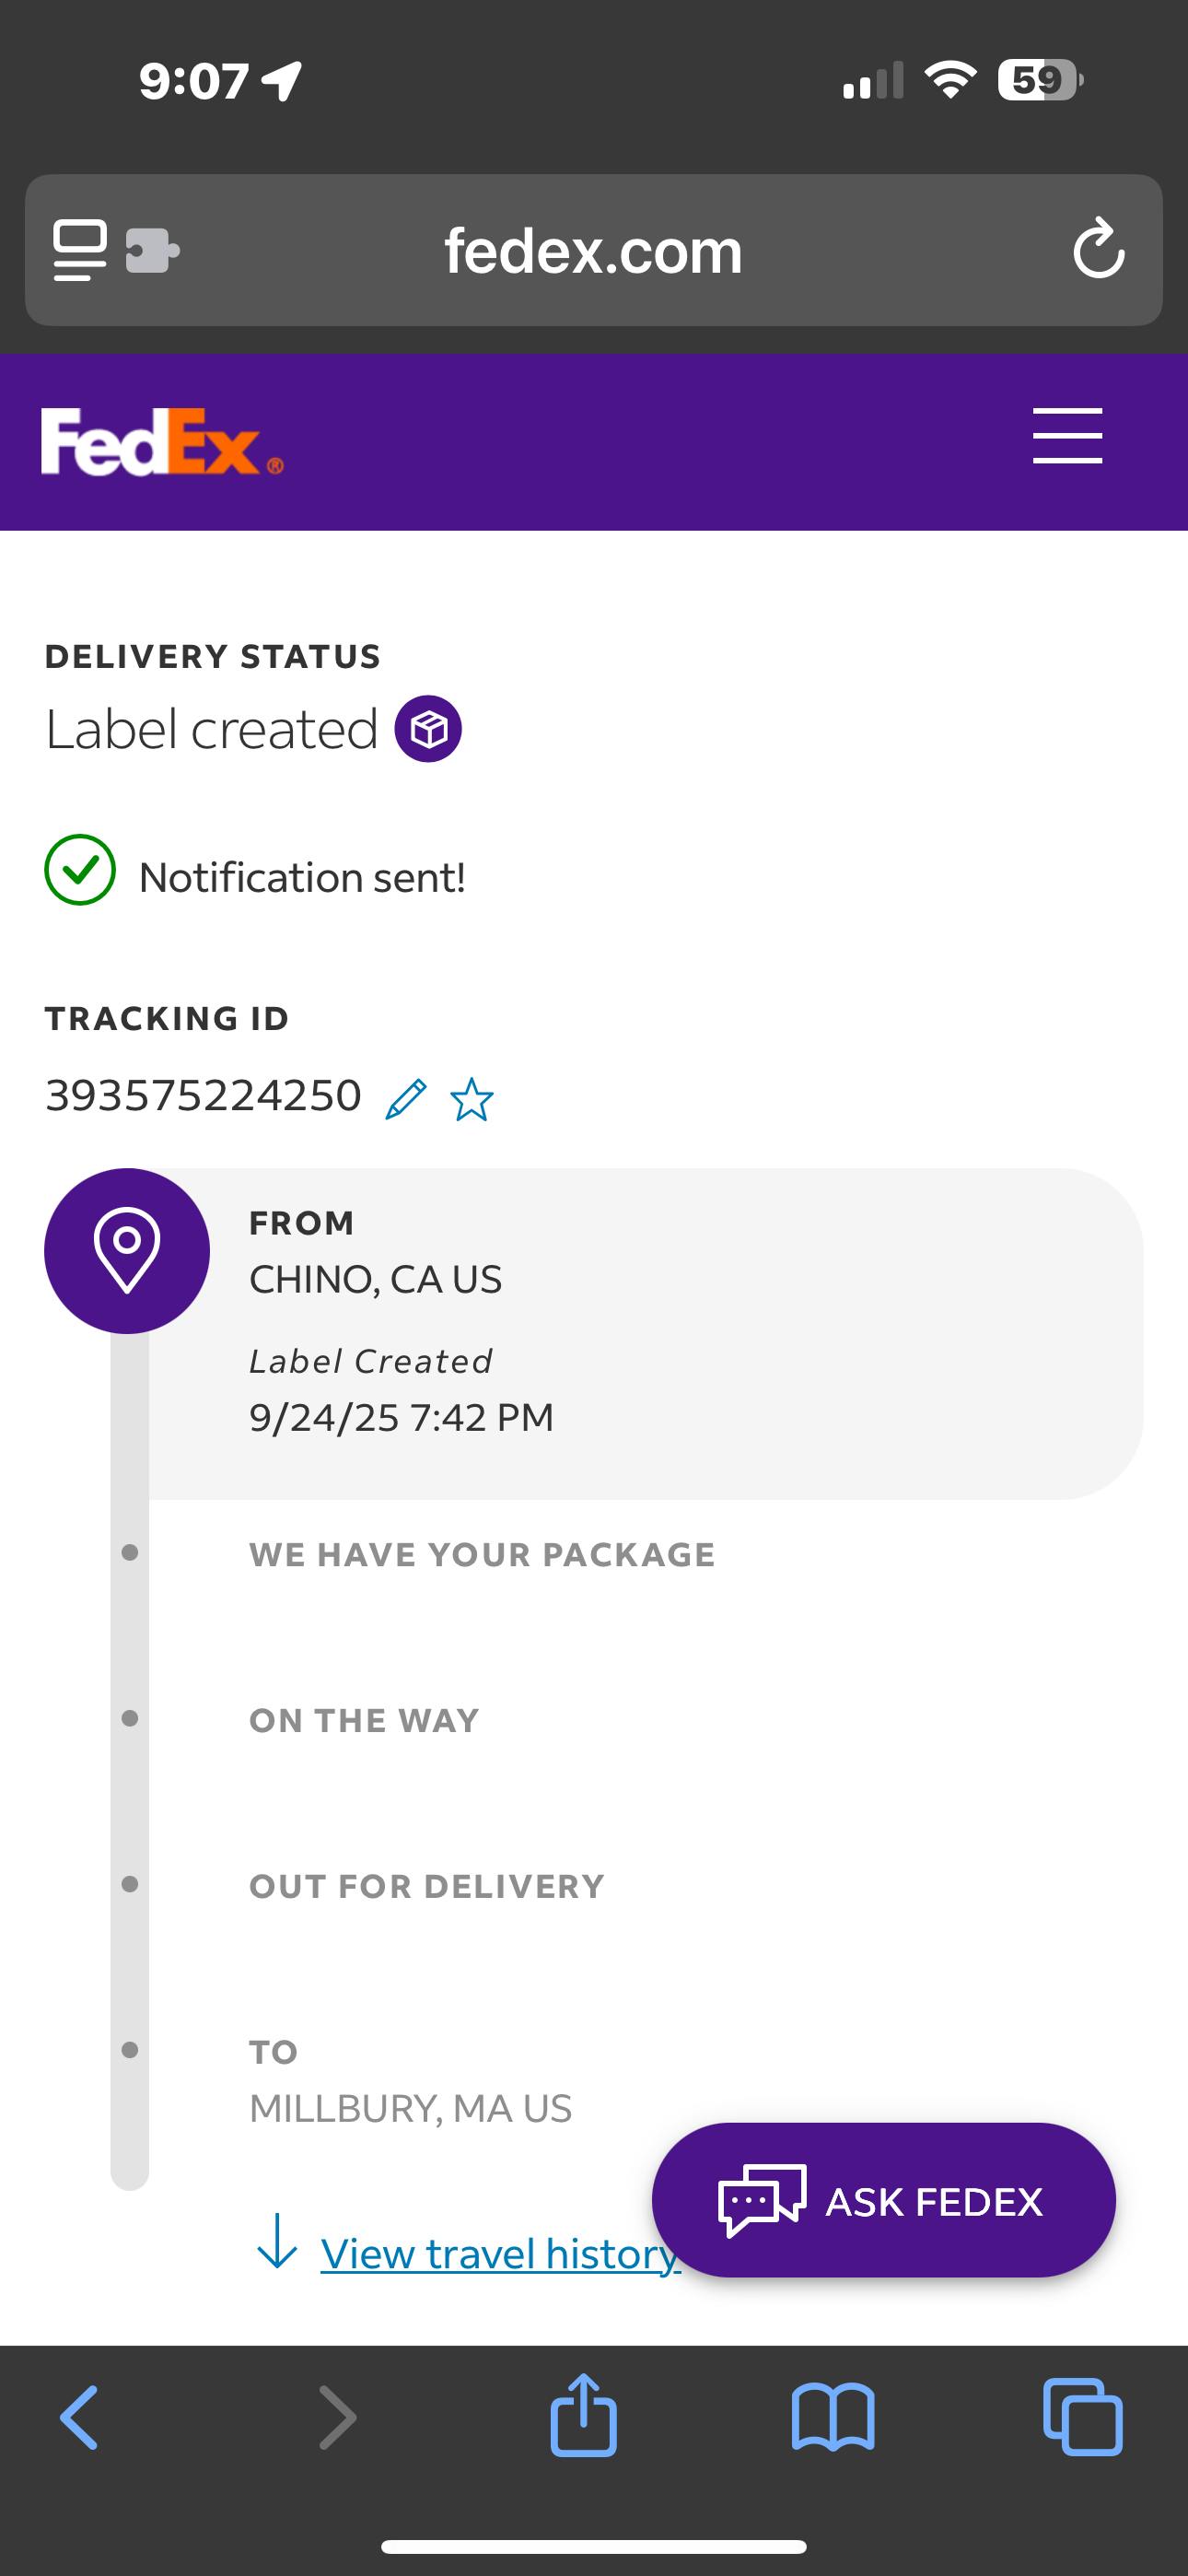Image resolution: width=1188 pixels, height=2576 pixels.
Task: Show open Safari tabs
Action: point(1082,2417)
